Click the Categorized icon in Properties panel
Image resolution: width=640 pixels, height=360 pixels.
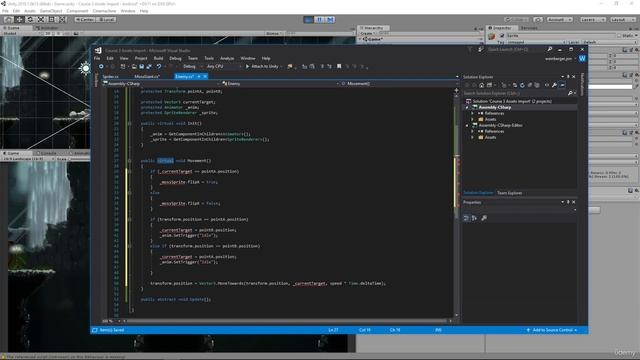click(467, 218)
